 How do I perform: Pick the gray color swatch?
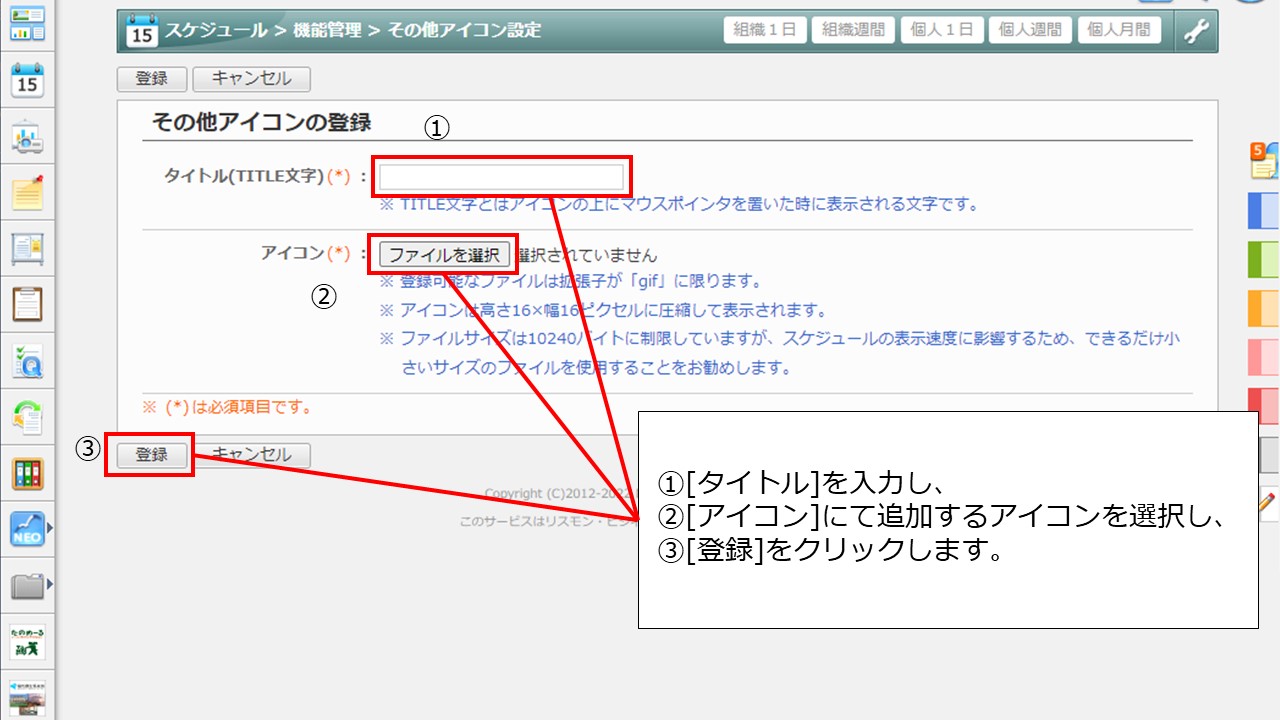point(1268,455)
